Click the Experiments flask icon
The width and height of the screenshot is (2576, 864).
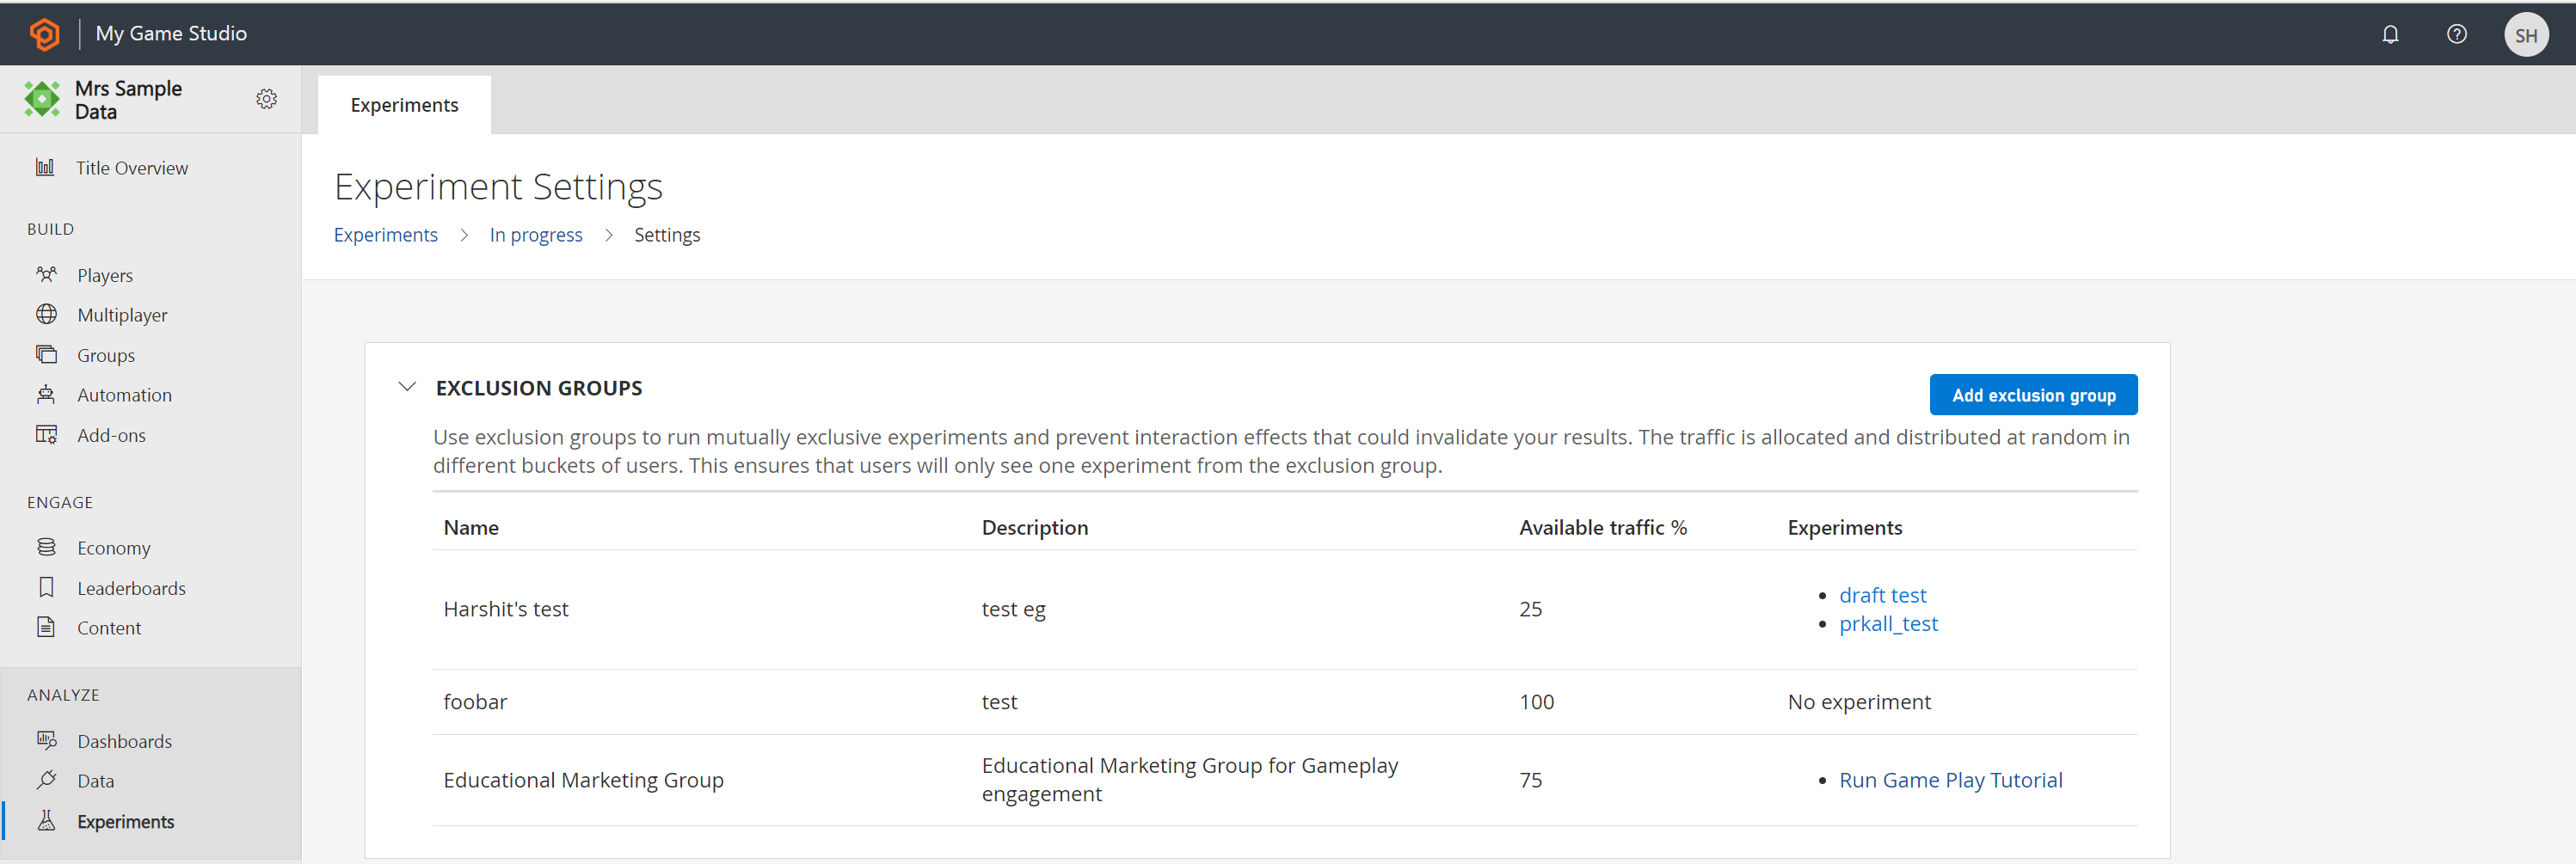click(46, 821)
